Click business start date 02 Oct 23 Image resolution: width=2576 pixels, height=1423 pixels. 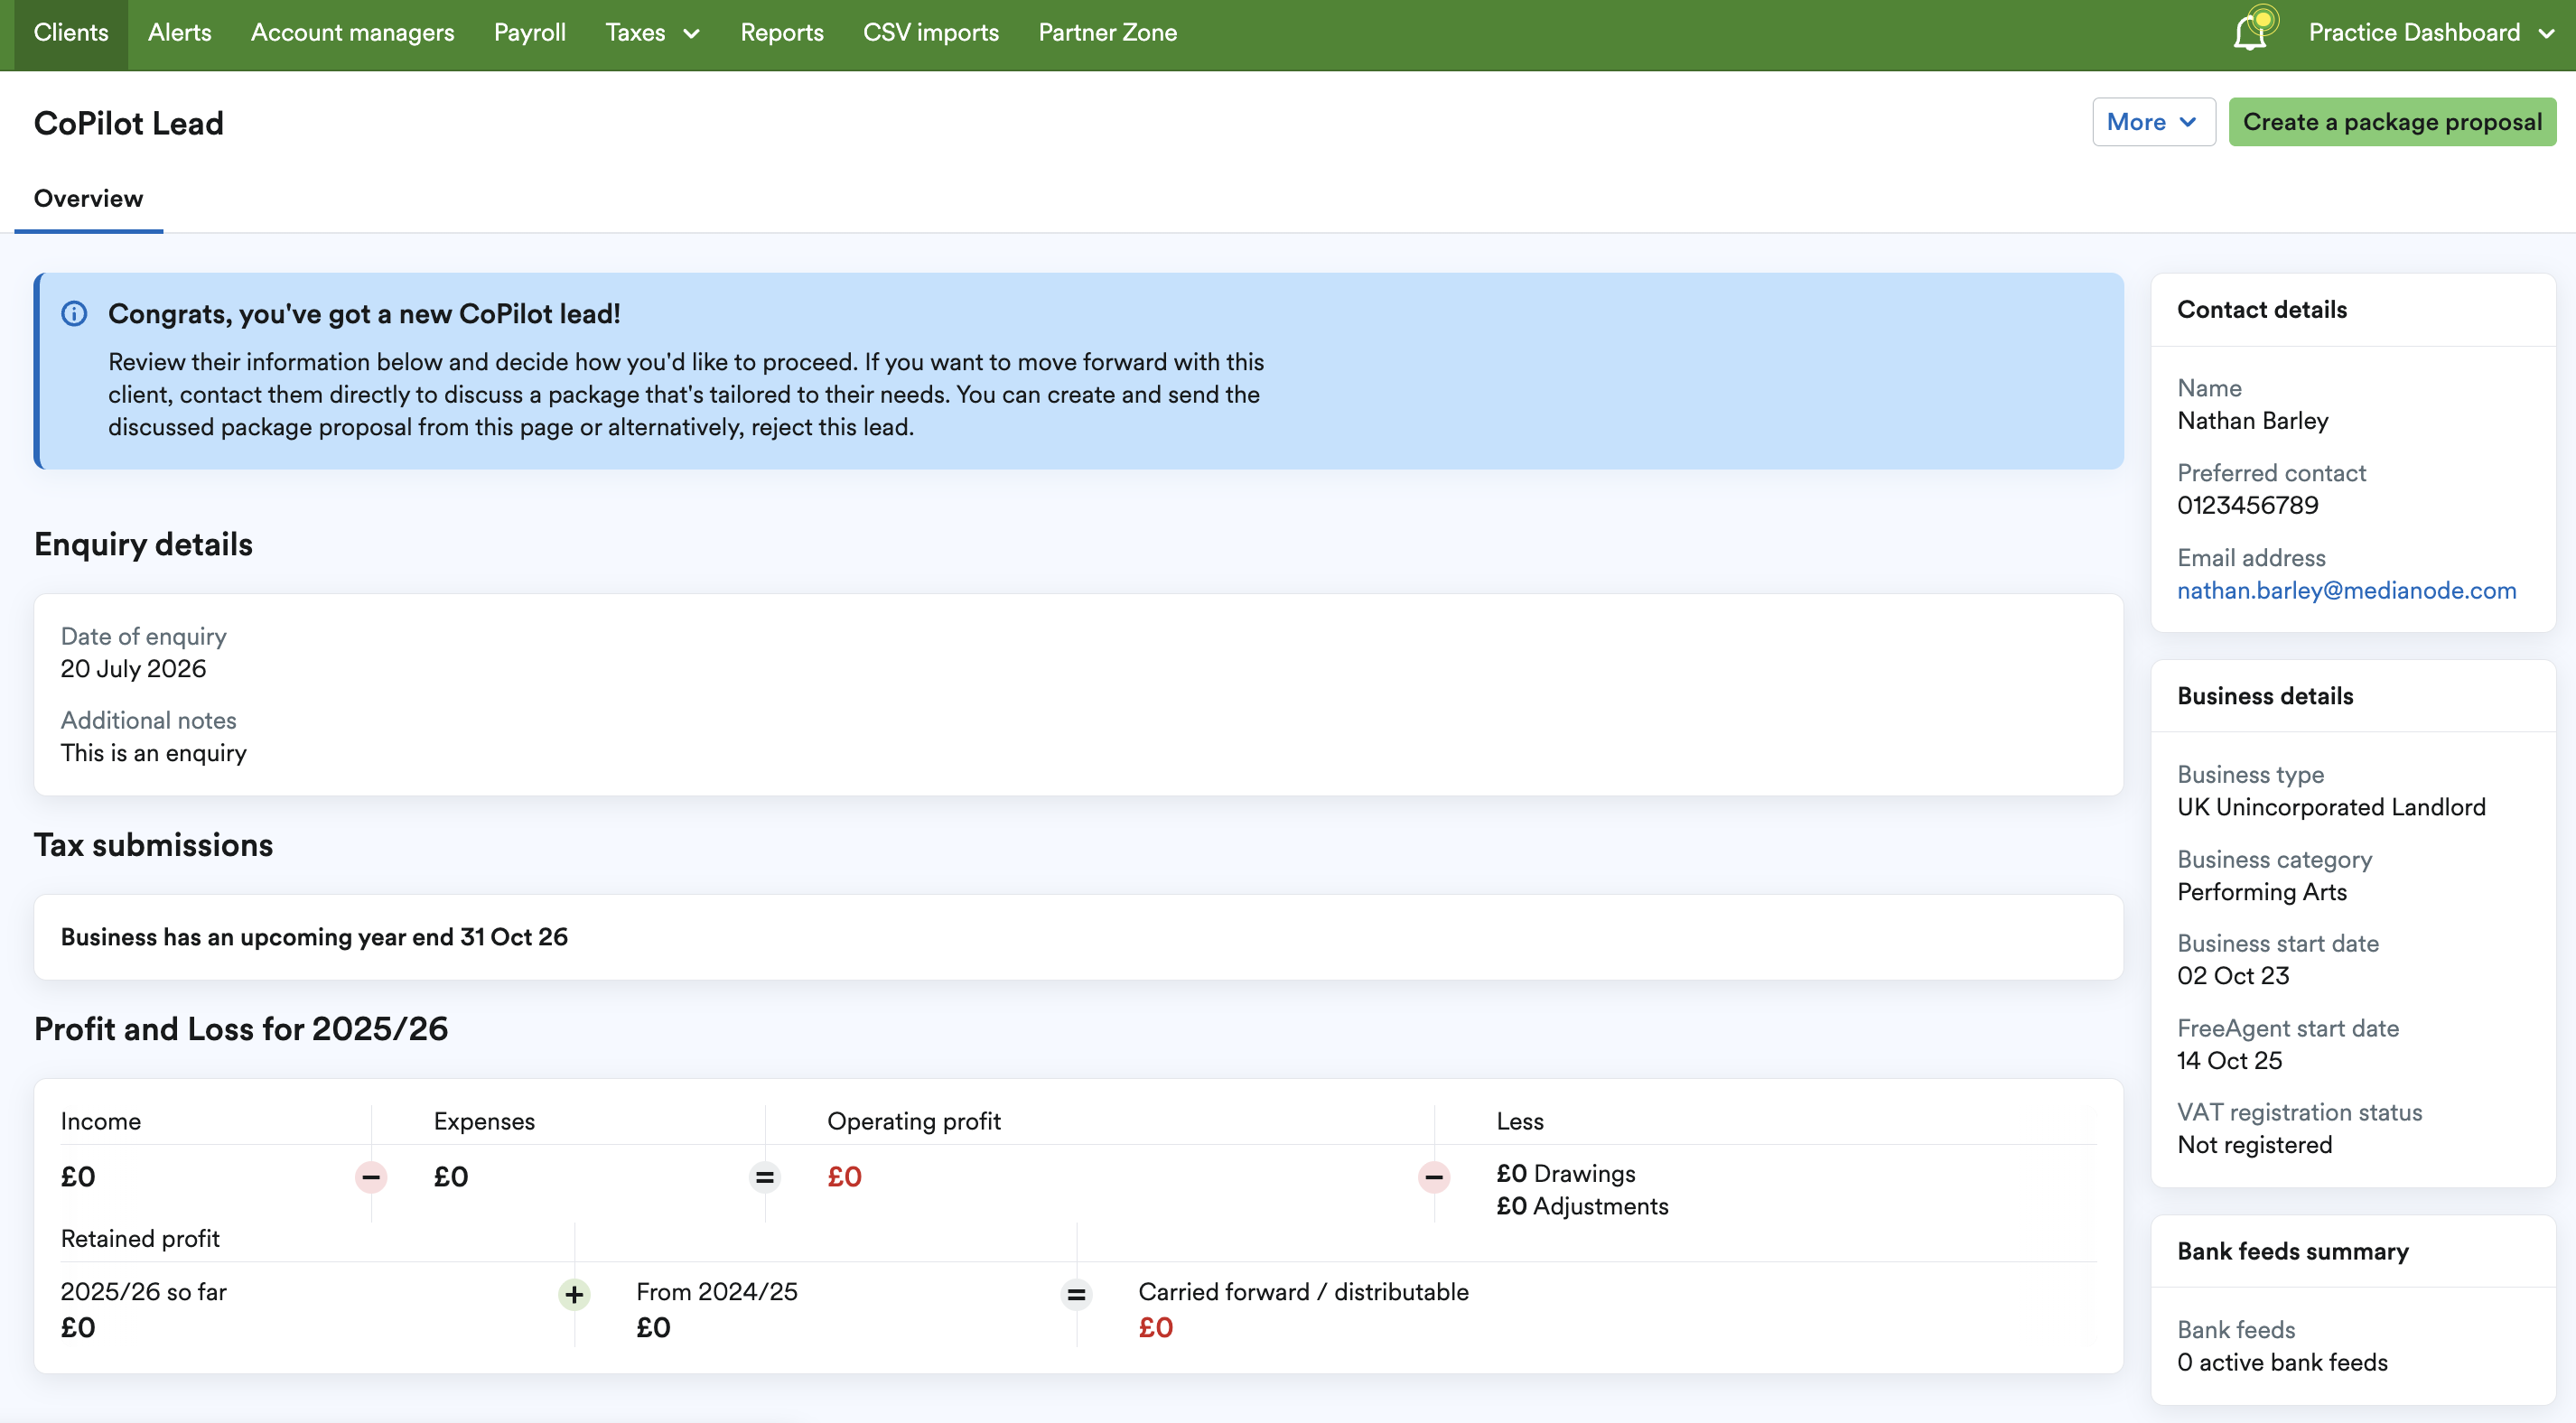point(2233,976)
